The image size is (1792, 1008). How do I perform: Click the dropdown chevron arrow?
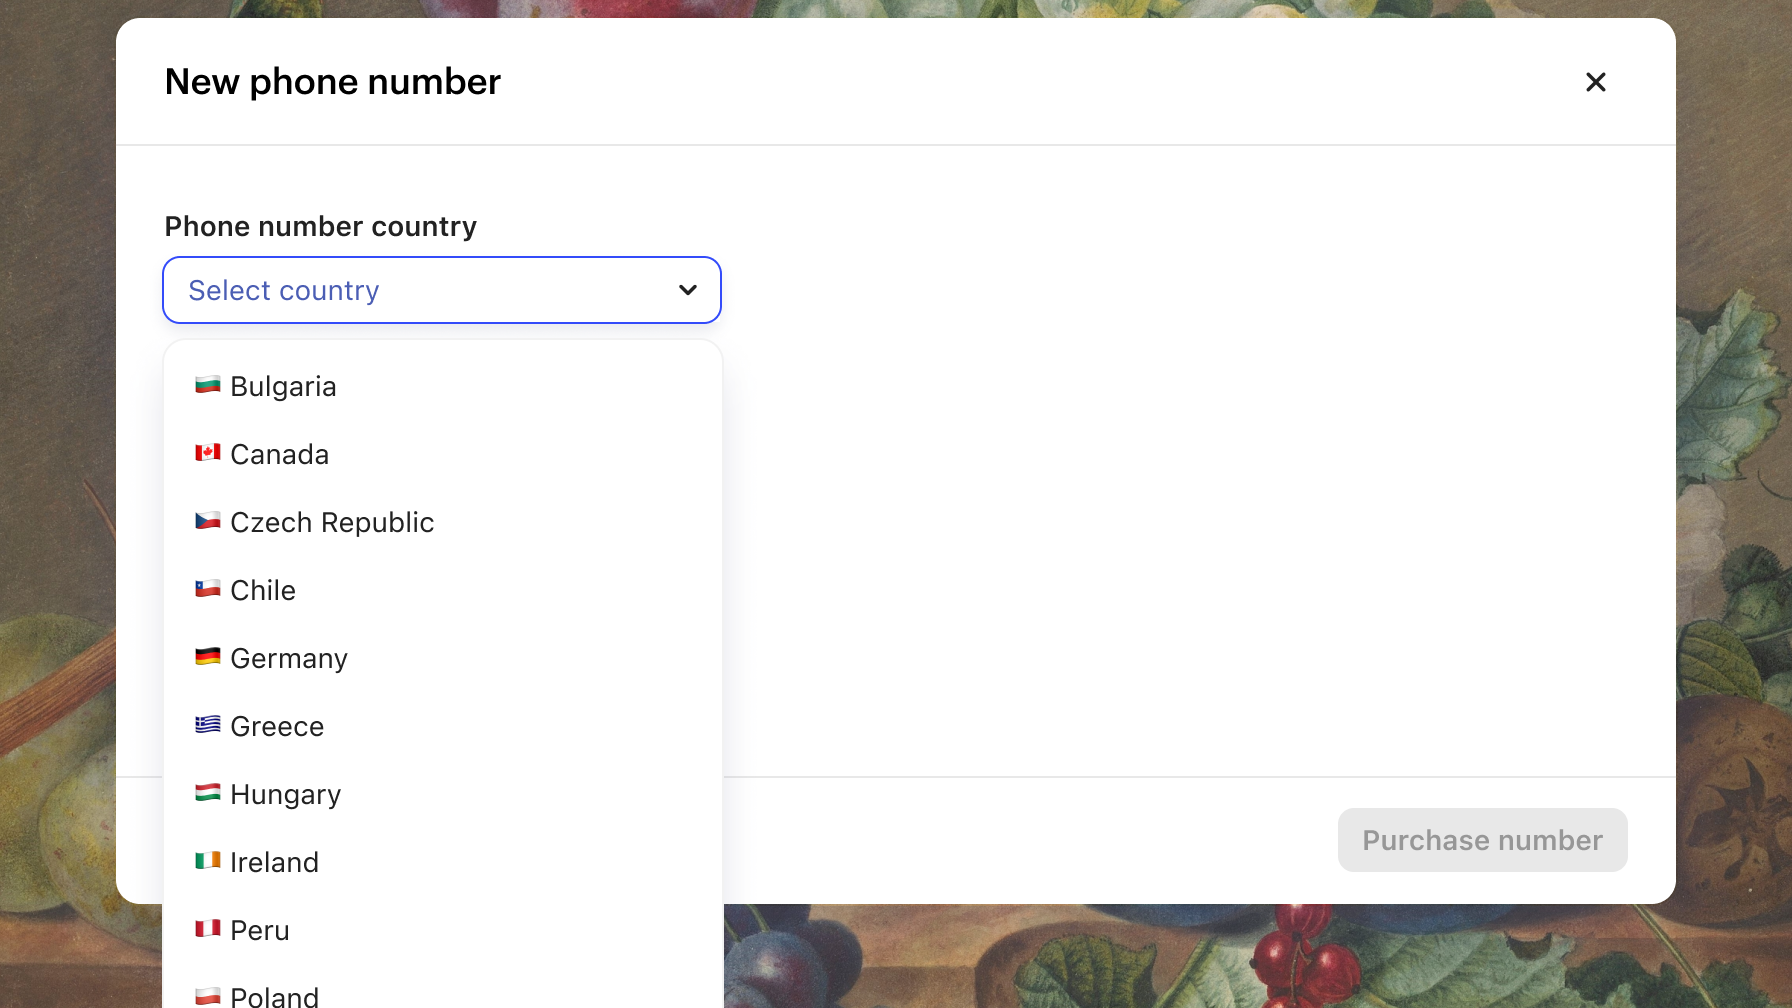[688, 290]
